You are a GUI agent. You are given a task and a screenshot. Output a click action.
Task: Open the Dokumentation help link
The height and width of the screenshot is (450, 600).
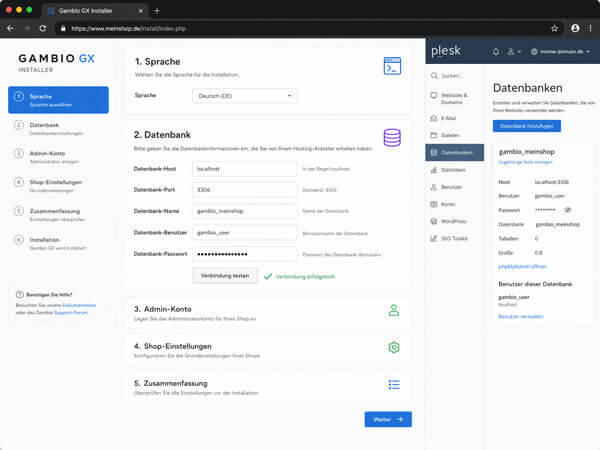click(x=79, y=305)
